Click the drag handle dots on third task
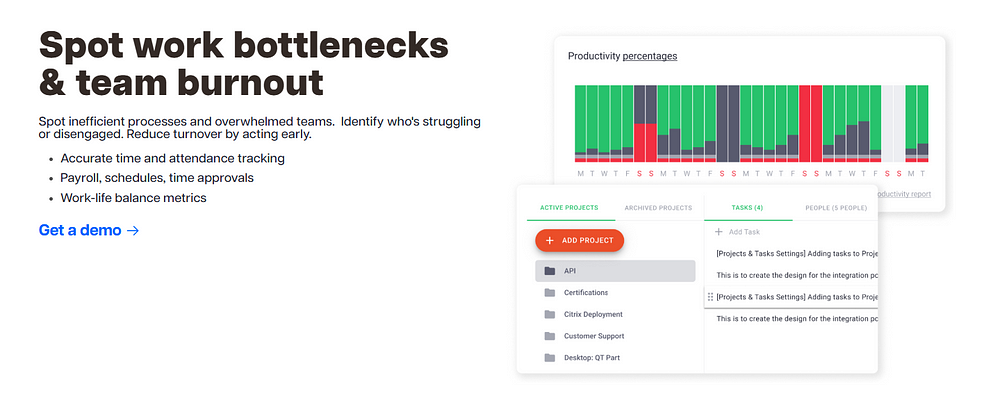Viewport: 1000px width, 402px height. 710,297
